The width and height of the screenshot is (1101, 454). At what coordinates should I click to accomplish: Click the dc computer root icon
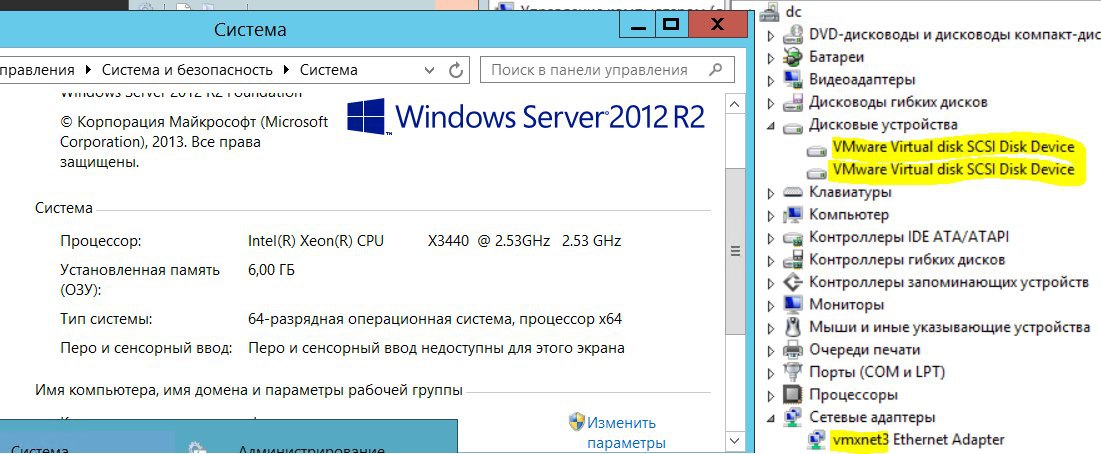coord(770,11)
